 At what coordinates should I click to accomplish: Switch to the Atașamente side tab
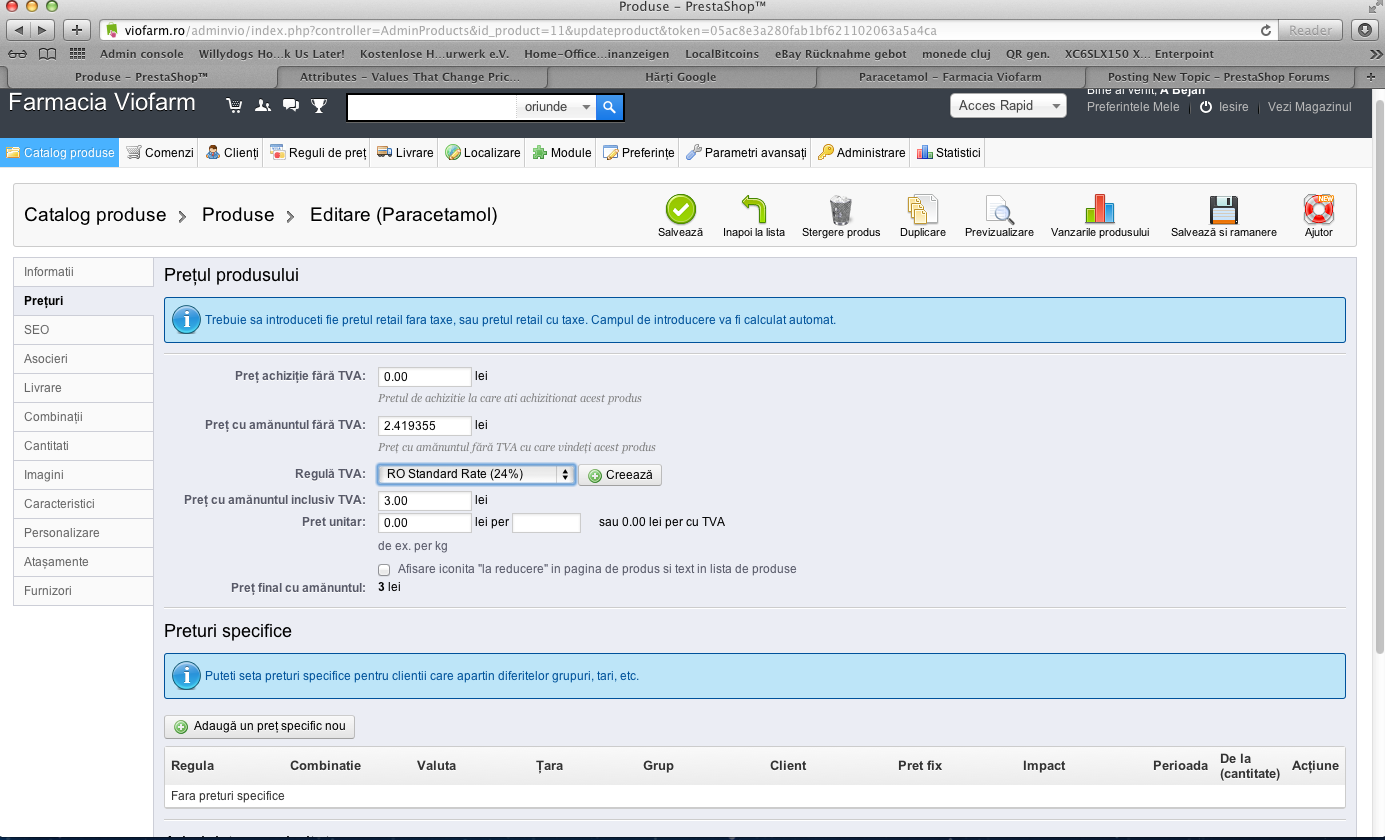pos(83,562)
